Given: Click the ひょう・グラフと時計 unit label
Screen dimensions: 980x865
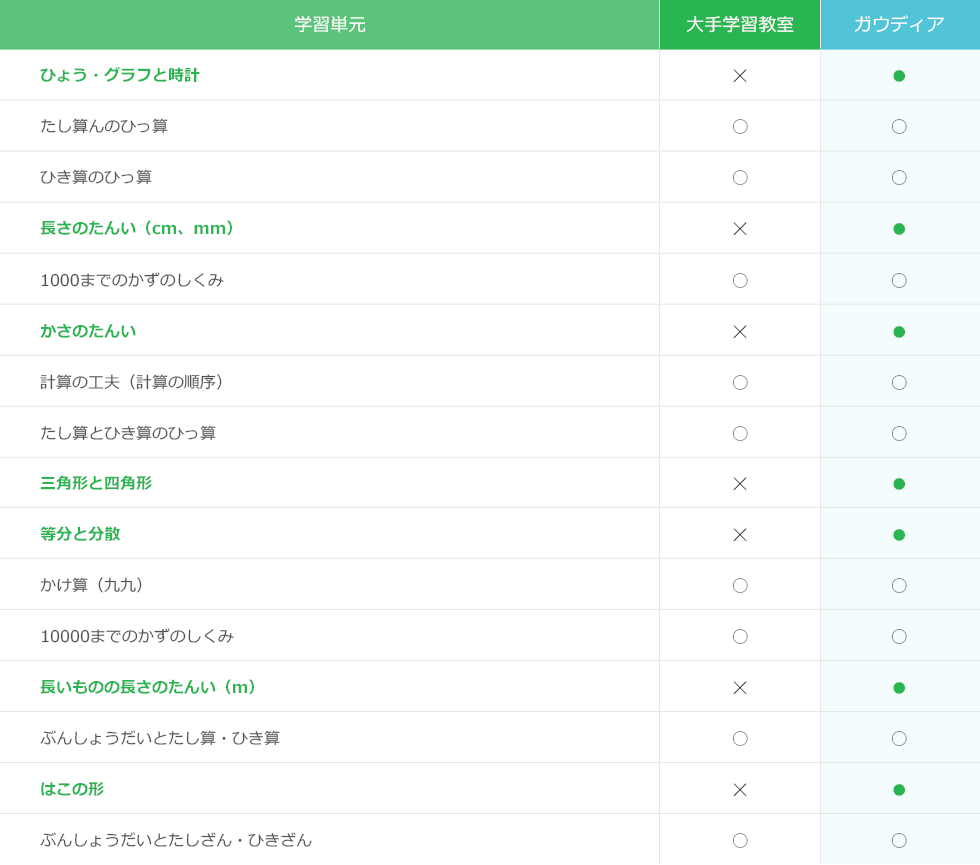Looking at the screenshot, I should pyautogui.click(x=120, y=75).
